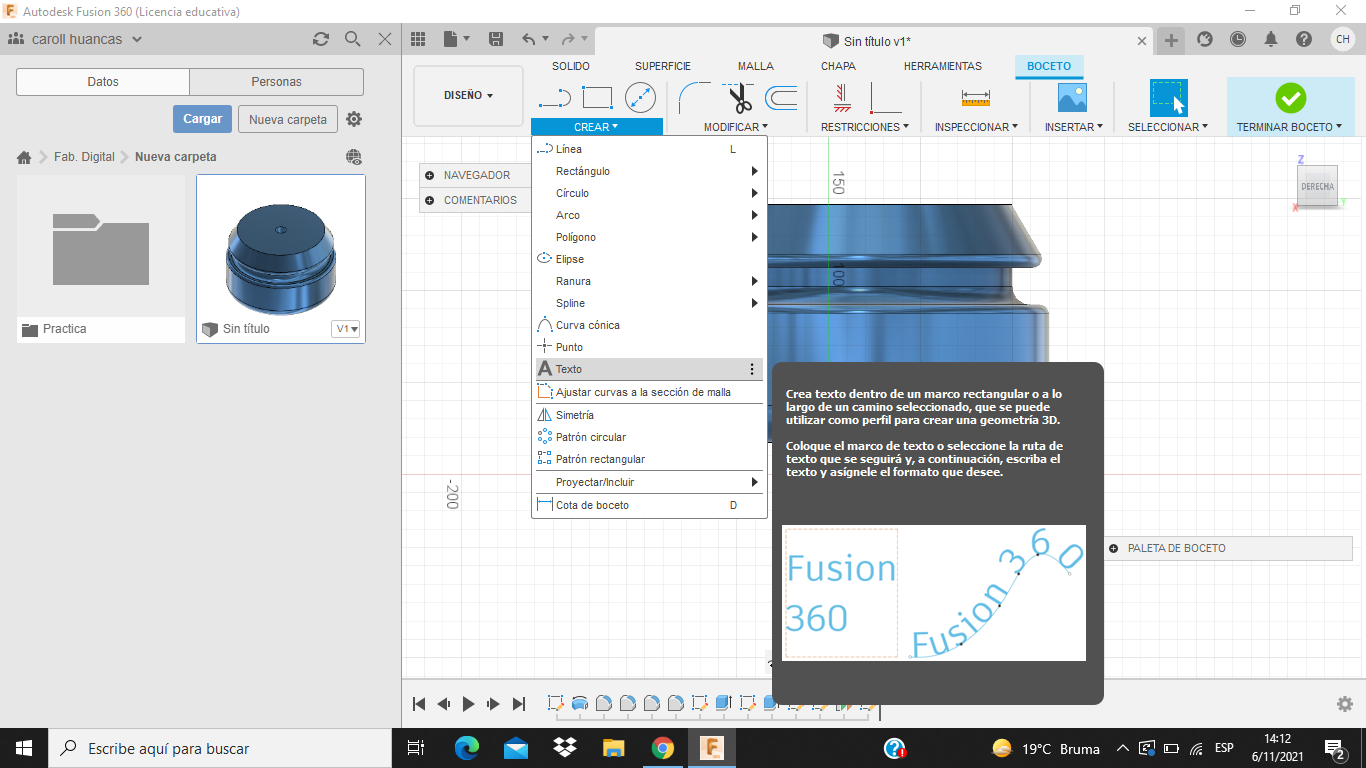Open the Help question mark menu
The image size is (1366, 768).
pos(1304,39)
